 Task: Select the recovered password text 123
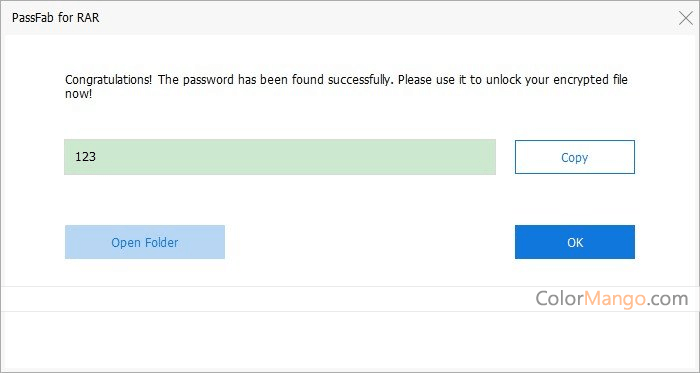tap(85, 157)
